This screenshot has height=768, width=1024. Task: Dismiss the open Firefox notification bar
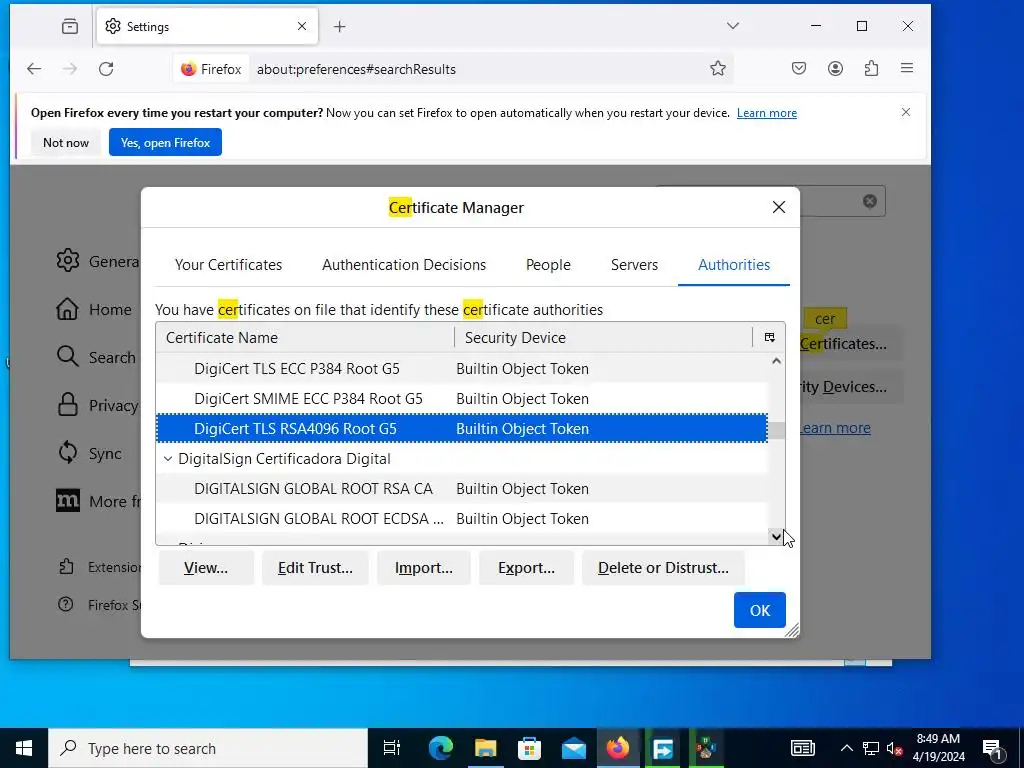click(906, 112)
